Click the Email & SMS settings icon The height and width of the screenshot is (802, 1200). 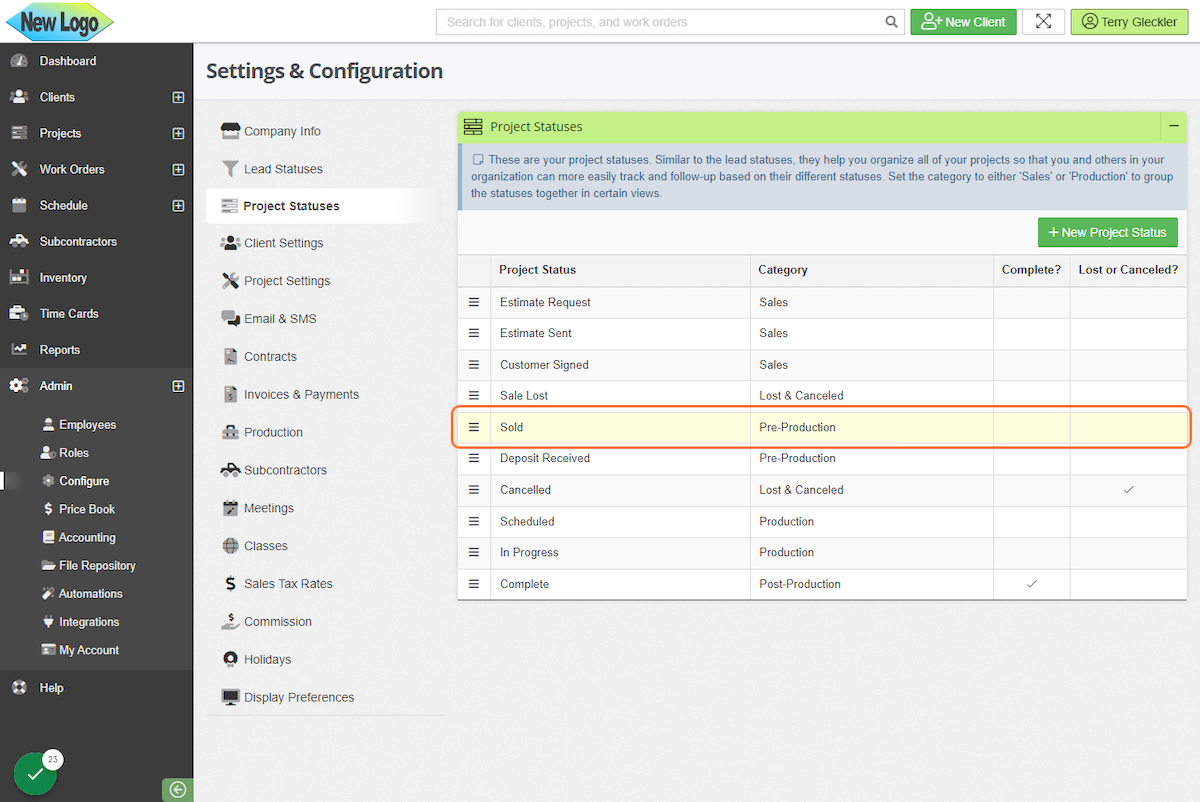pos(232,318)
